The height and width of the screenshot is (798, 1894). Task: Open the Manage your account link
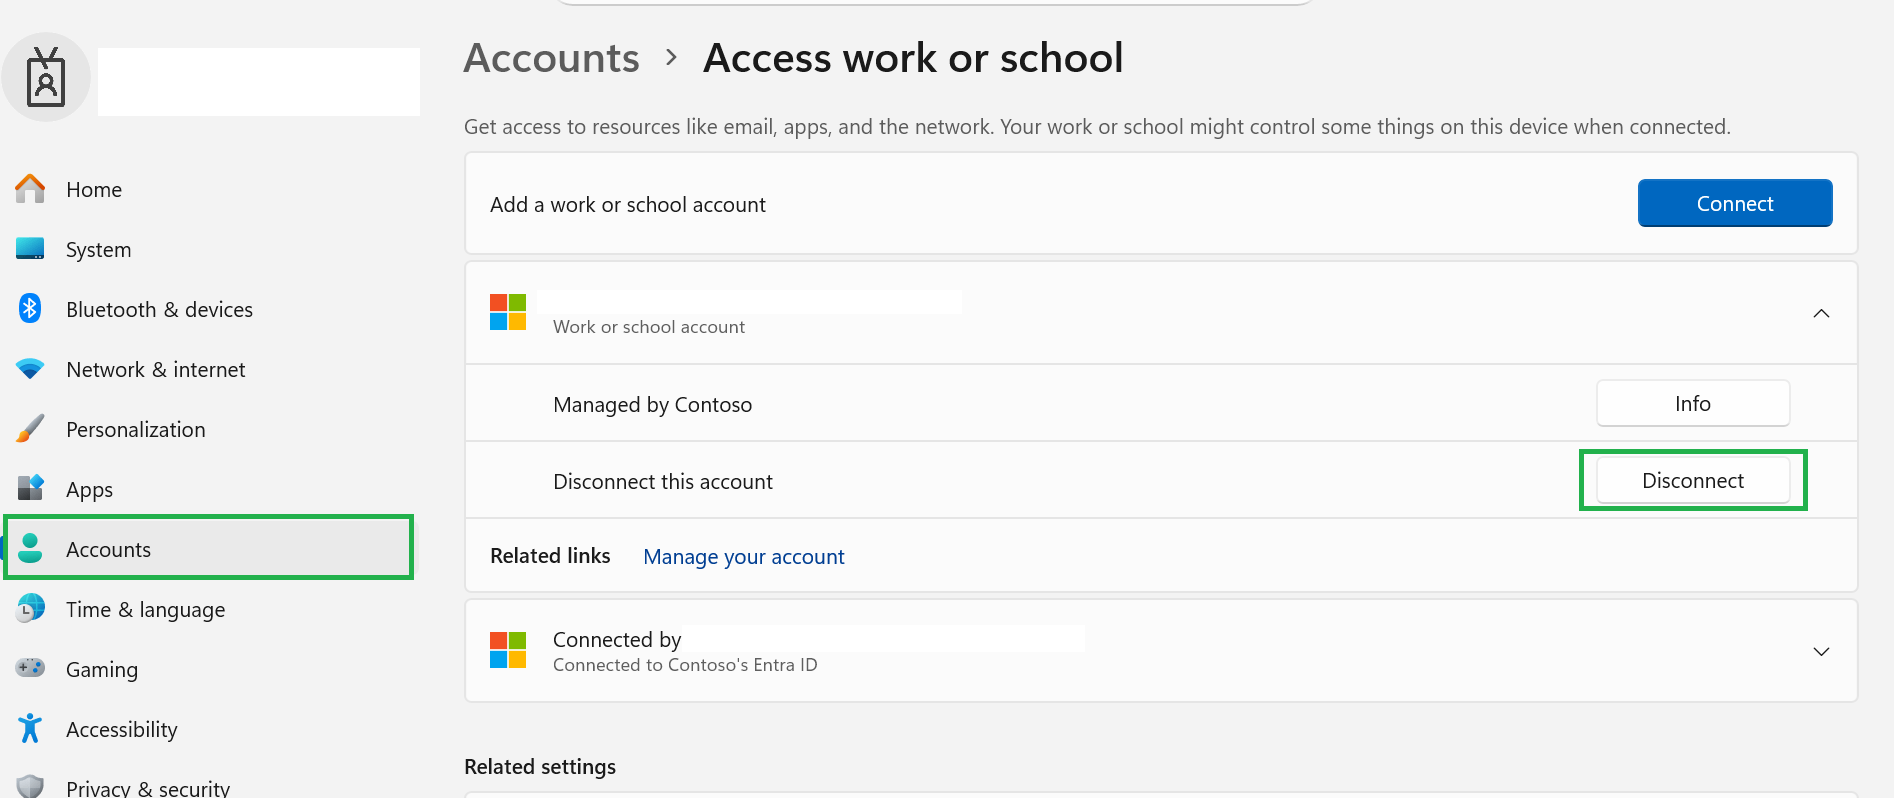pos(743,556)
